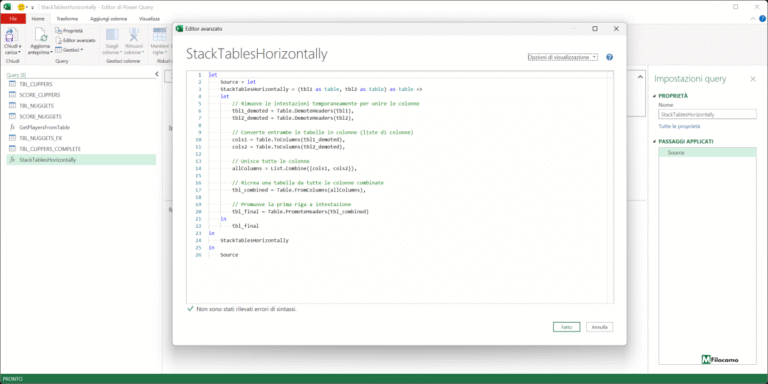Open Gestisci dropdown in Query group
Image resolution: width=768 pixels, height=384 pixels.
point(69,49)
